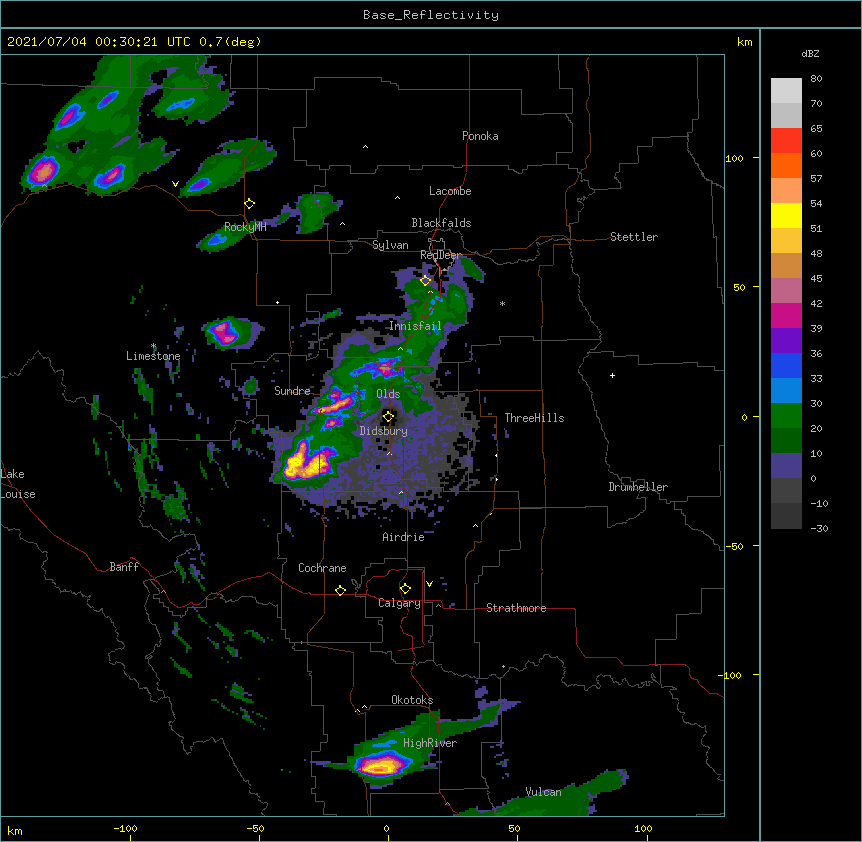Click the orange 57-60 dBZ legend swatch

786,165
